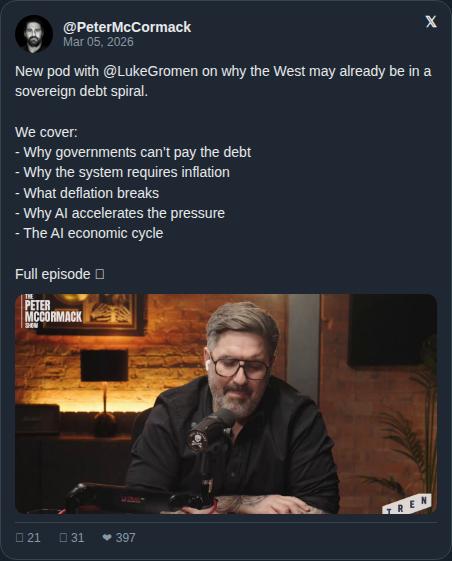Open the @LukeGromen mention
The width and height of the screenshot is (452, 561).
[150, 71]
